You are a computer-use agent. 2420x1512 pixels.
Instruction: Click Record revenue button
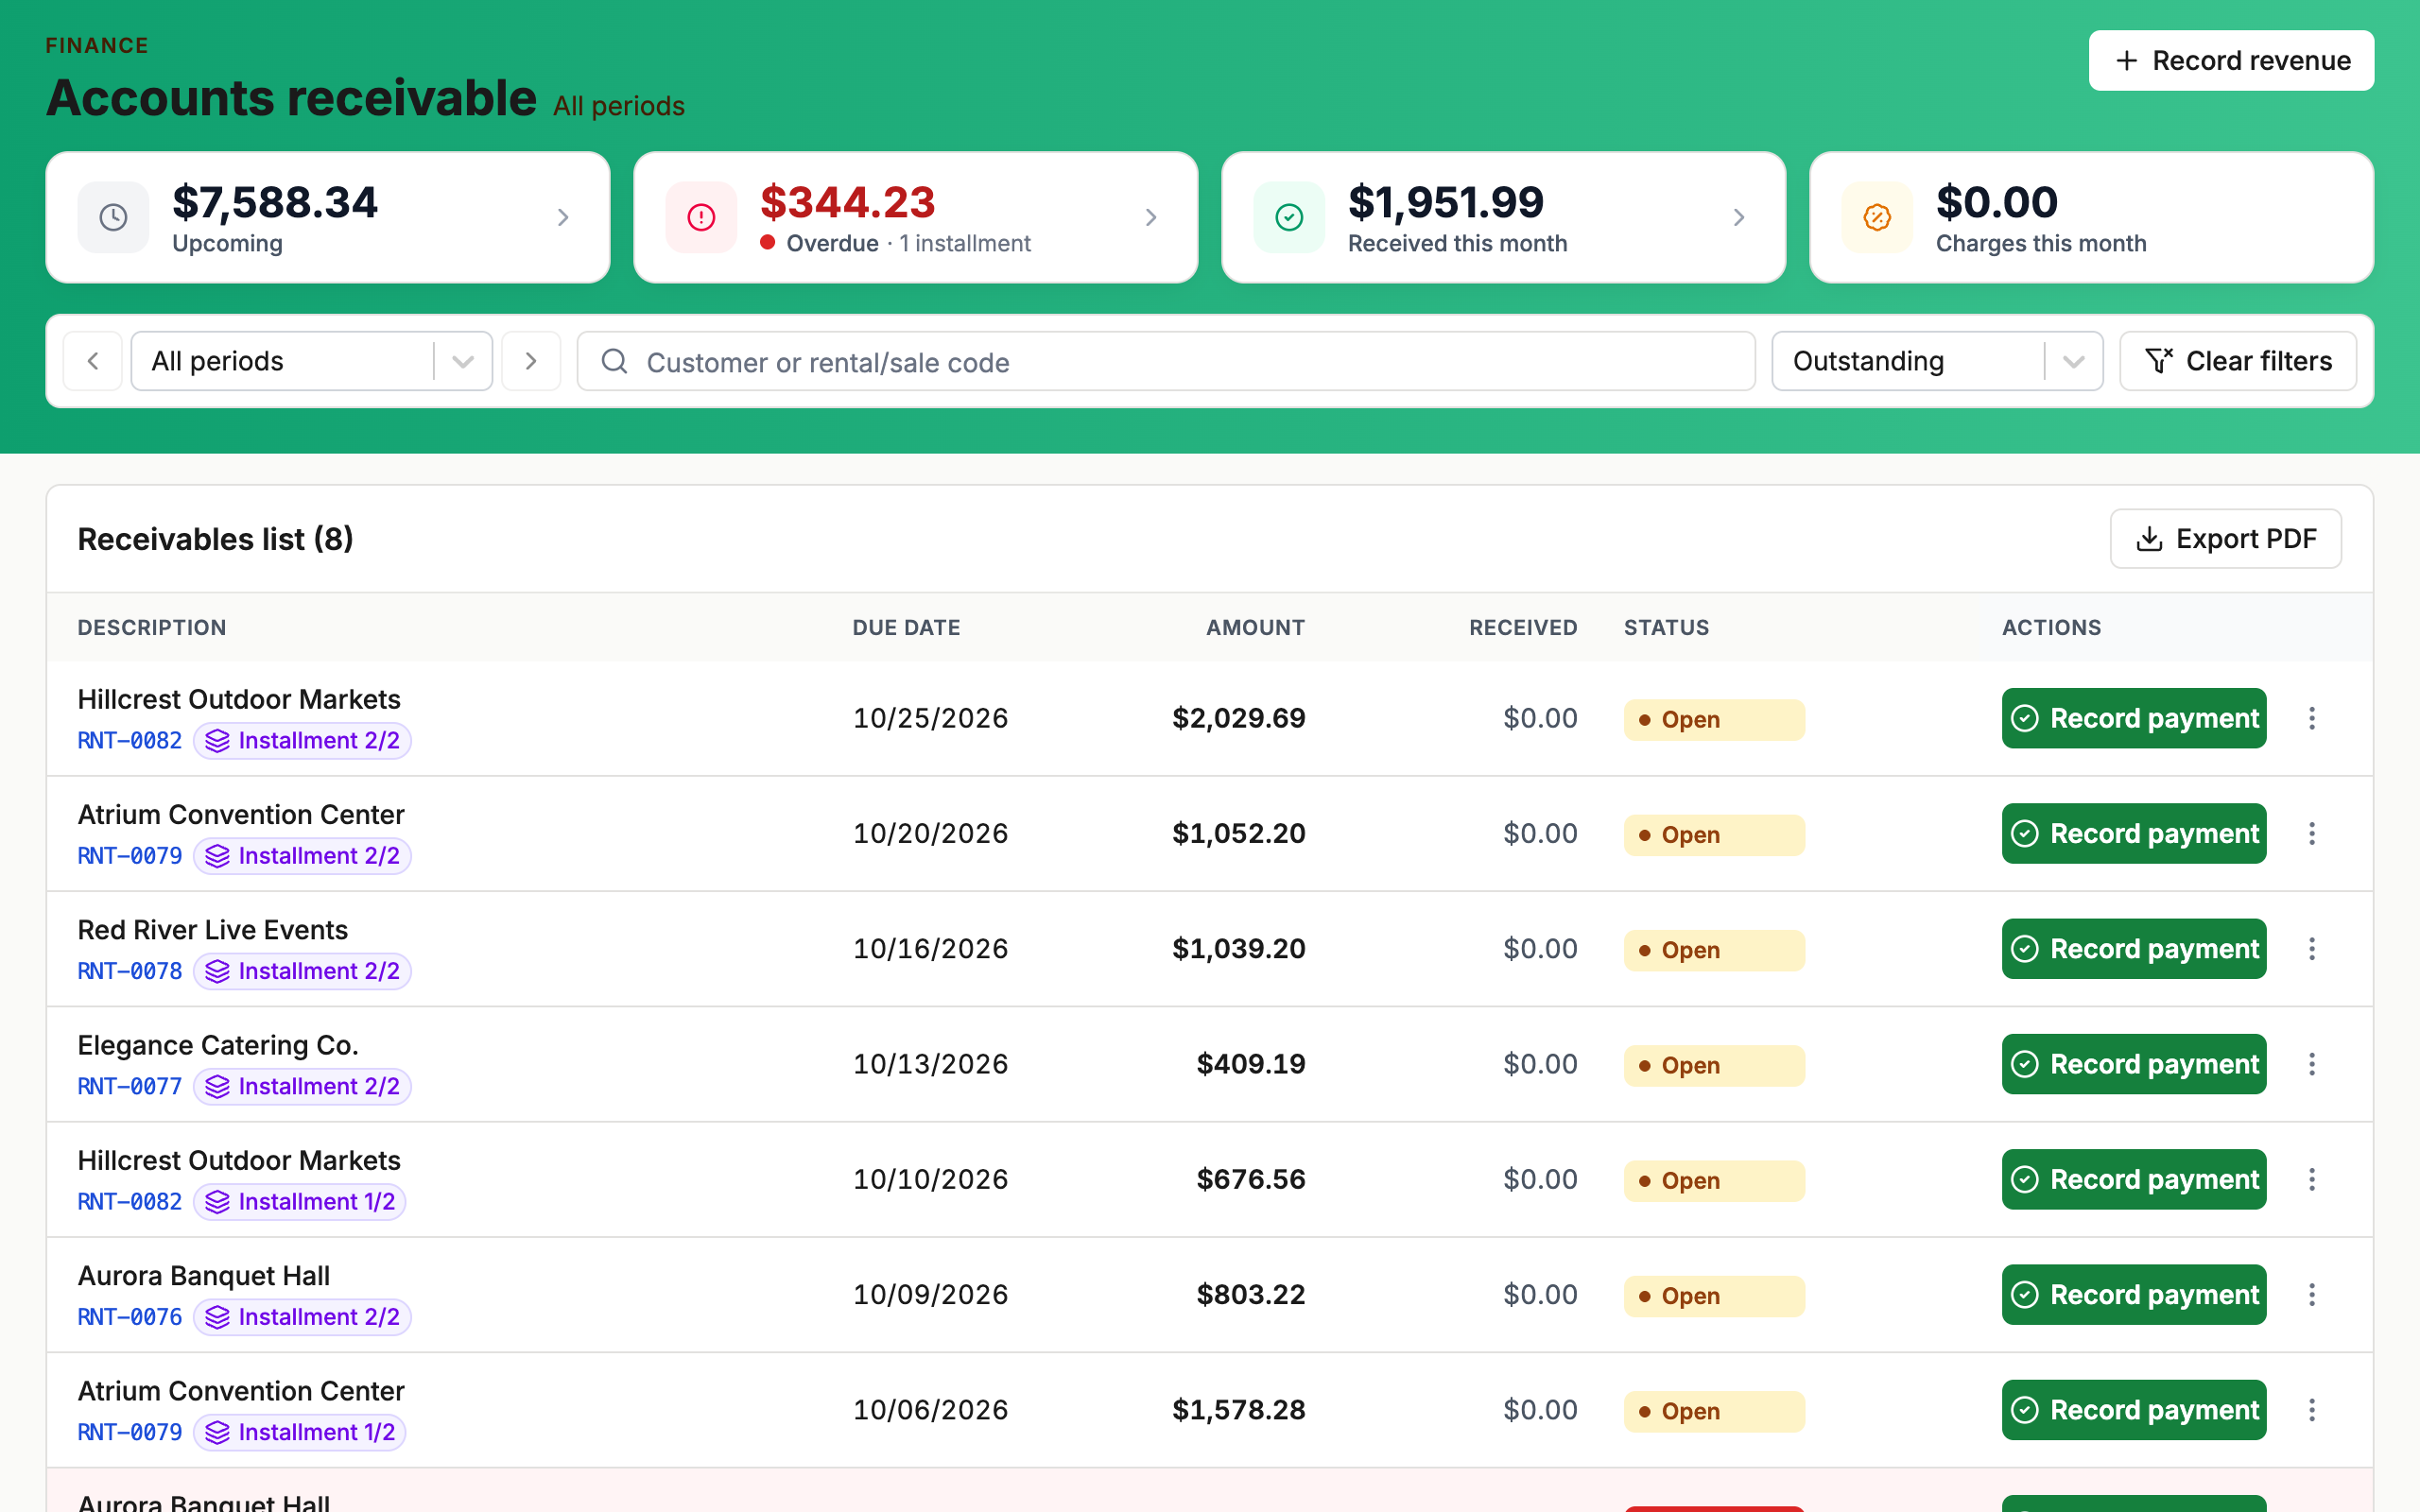click(x=2231, y=60)
